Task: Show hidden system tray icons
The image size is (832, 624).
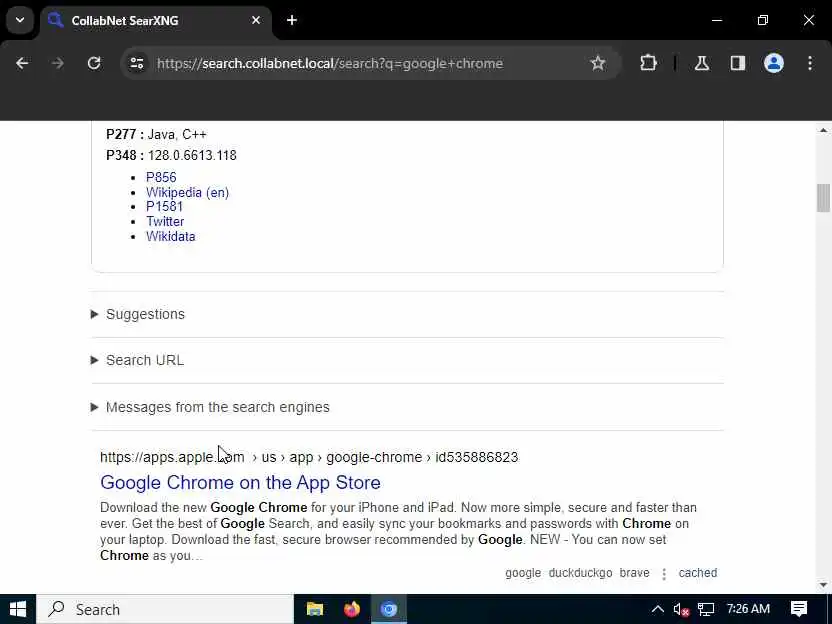Action: pyautogui.click(x=657, y=609)
